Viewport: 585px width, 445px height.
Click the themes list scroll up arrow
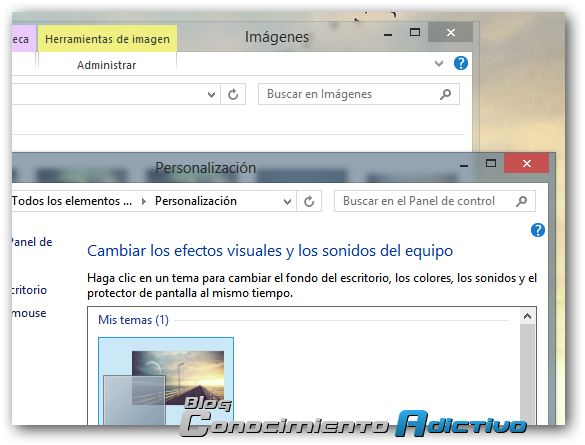point(528,316)
